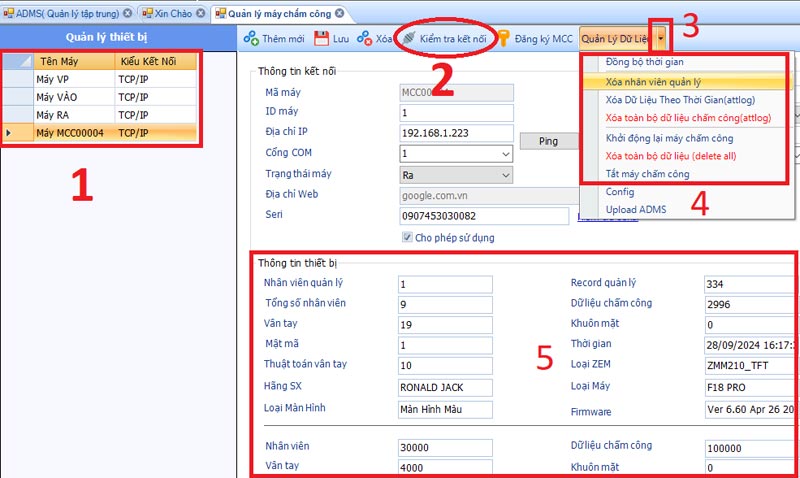Close the Quản lý máy chấm công tab
The height and width of the screenshot is (478, 800).
(339, 13)
